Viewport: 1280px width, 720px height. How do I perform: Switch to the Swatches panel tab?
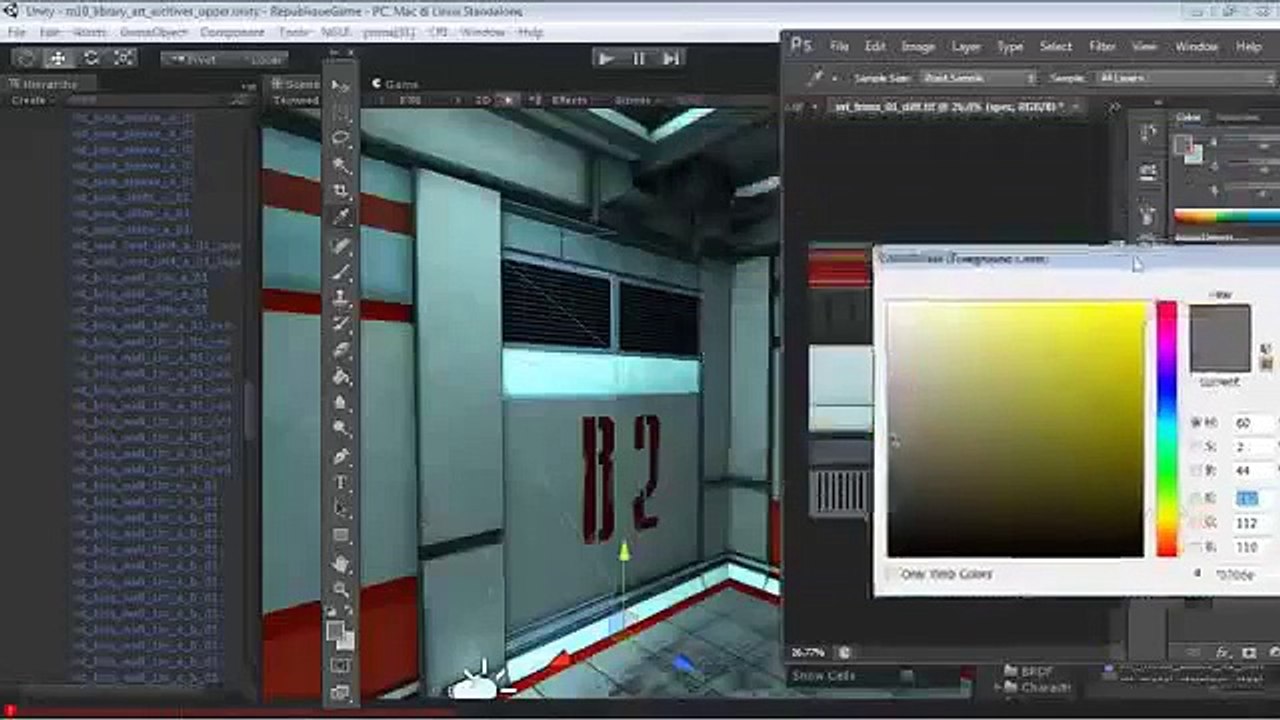1237,118
